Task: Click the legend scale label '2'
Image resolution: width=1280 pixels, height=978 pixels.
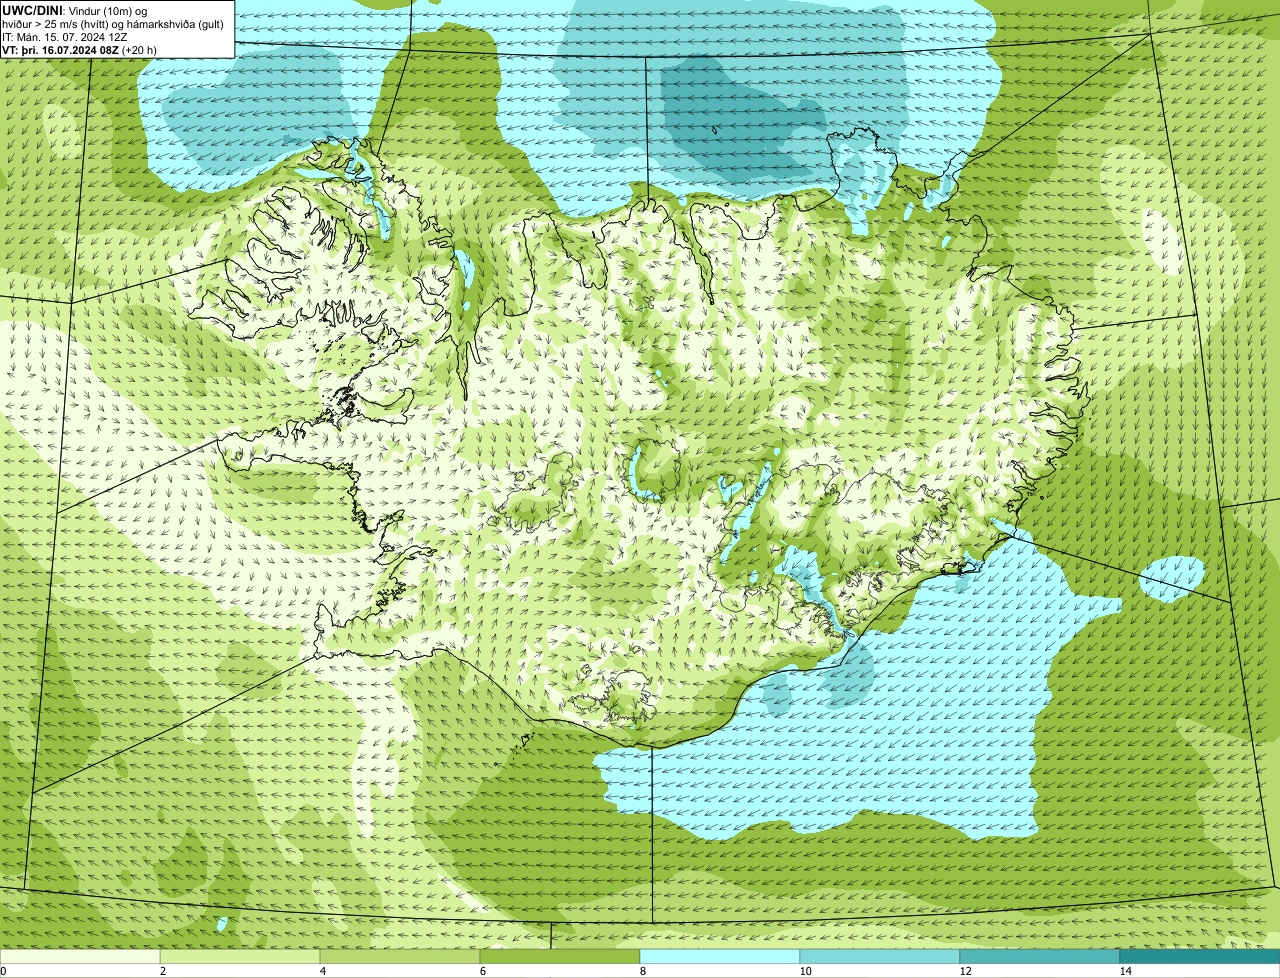Action: pyautogui.click(x=161, y=970)
